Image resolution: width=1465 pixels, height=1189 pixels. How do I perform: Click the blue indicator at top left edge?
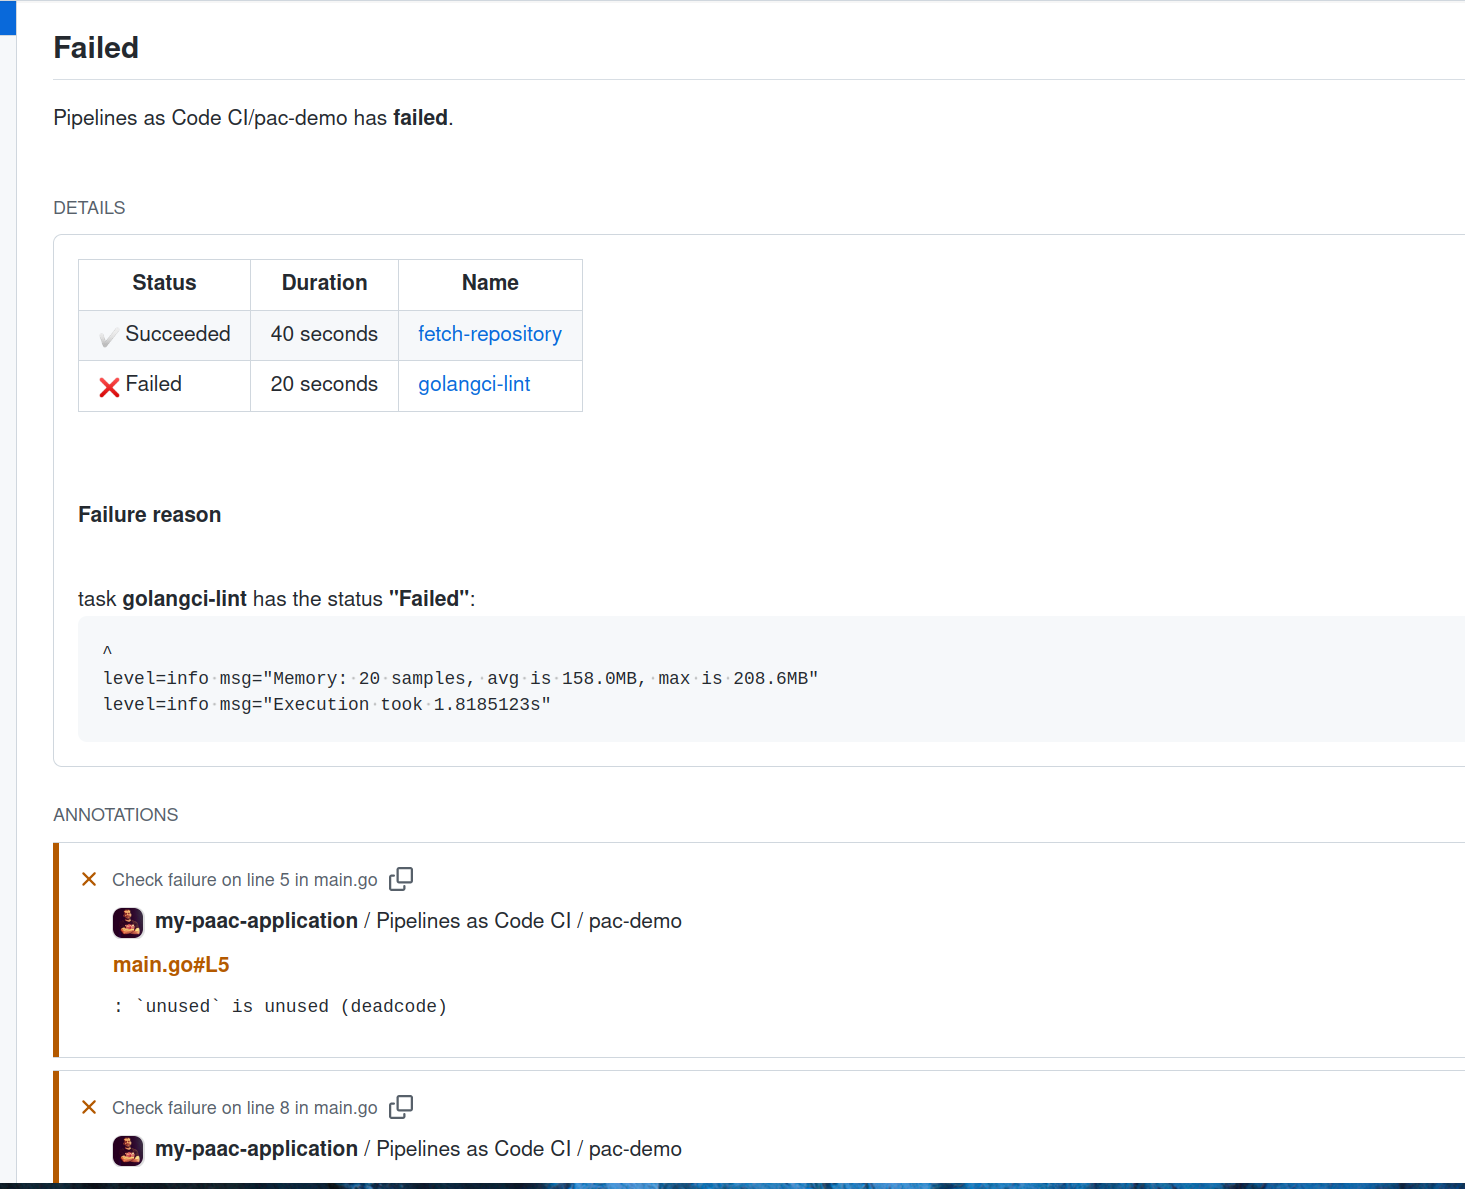point(6,17)
